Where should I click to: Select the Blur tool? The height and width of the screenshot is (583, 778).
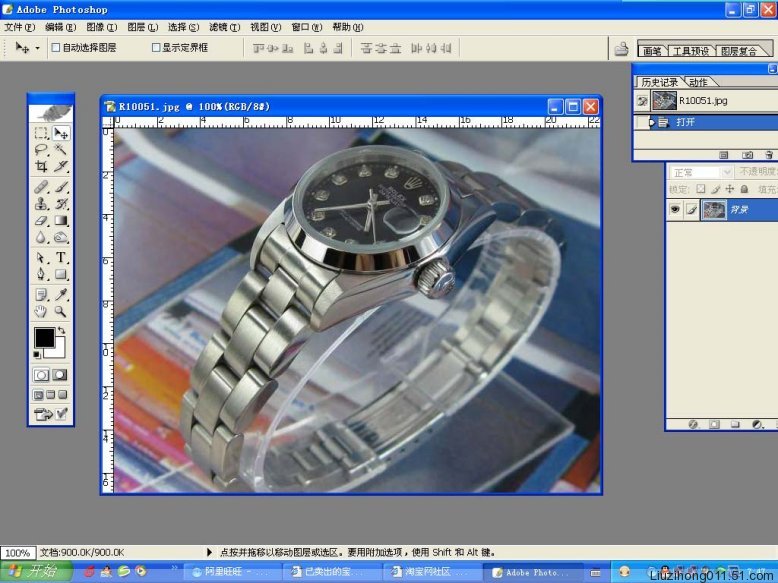pos(41,237)
